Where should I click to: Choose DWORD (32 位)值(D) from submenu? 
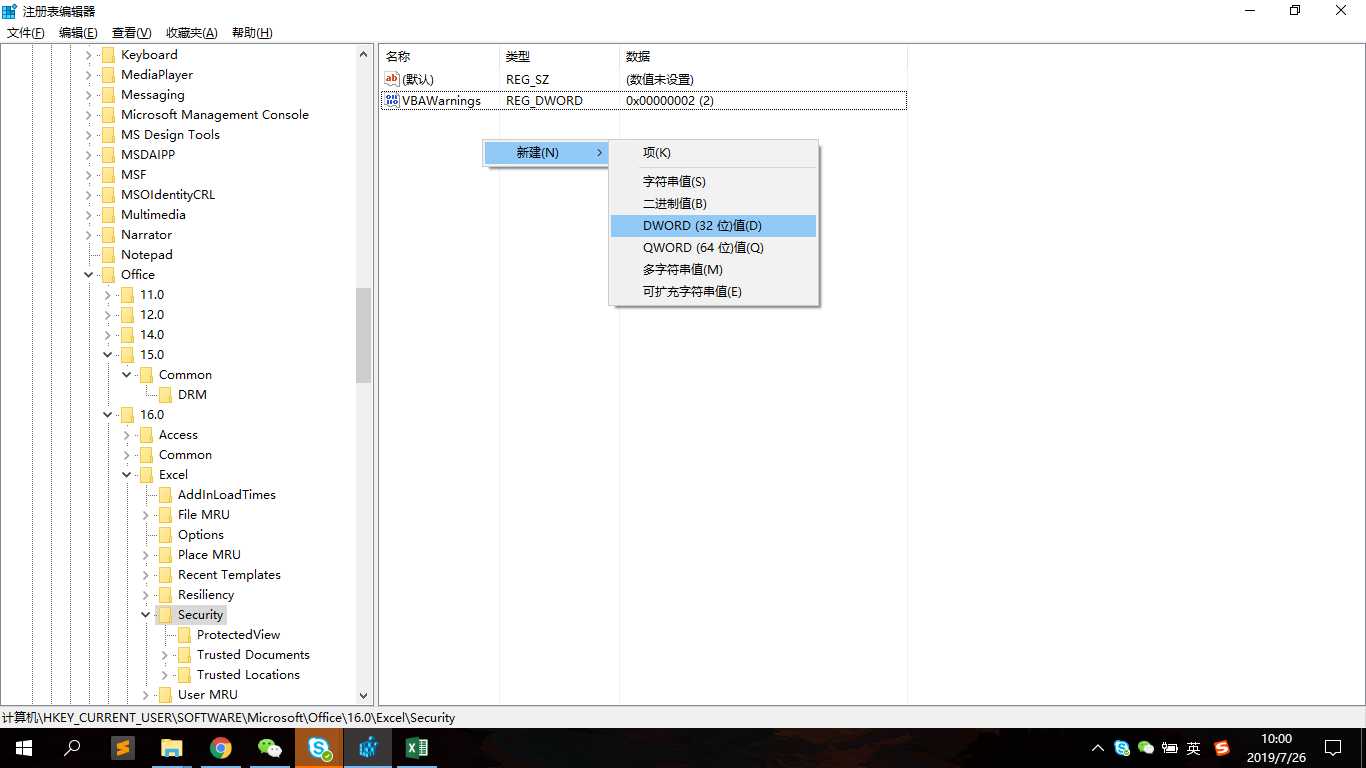pyautogui.click(x=714, y=226)
